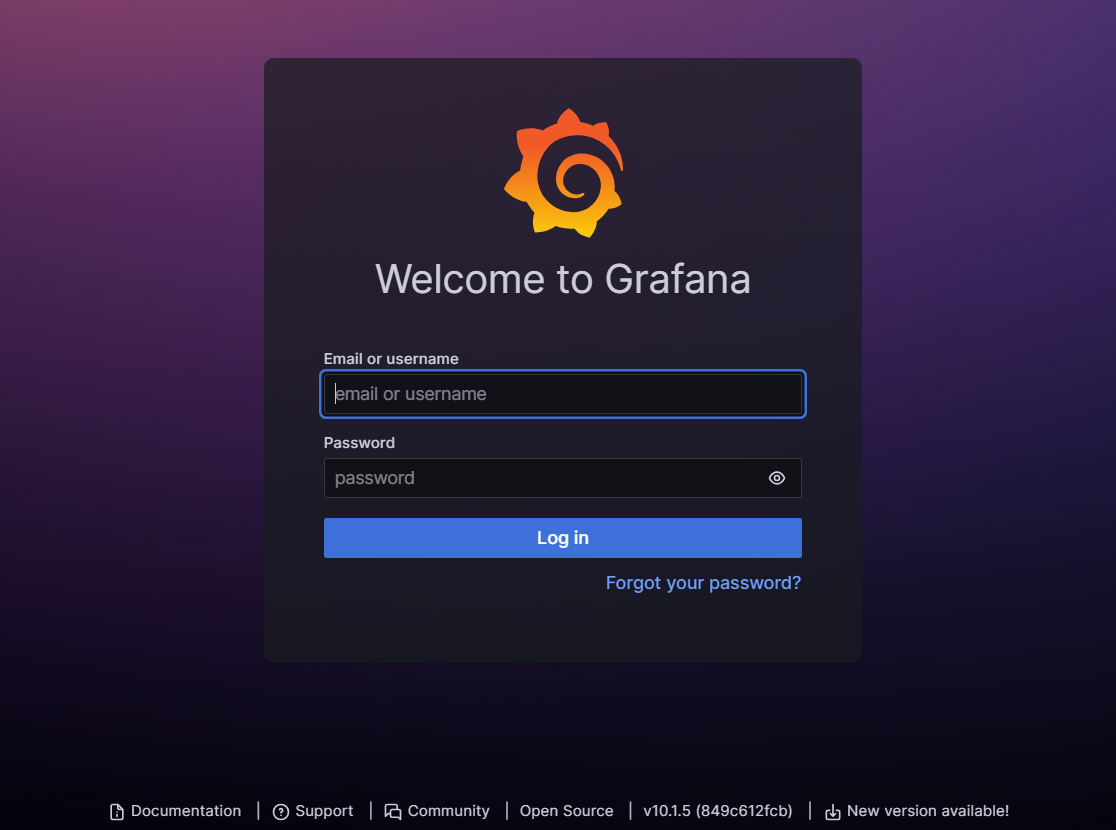
Task: Click the new version download icon
Action: 833,811
